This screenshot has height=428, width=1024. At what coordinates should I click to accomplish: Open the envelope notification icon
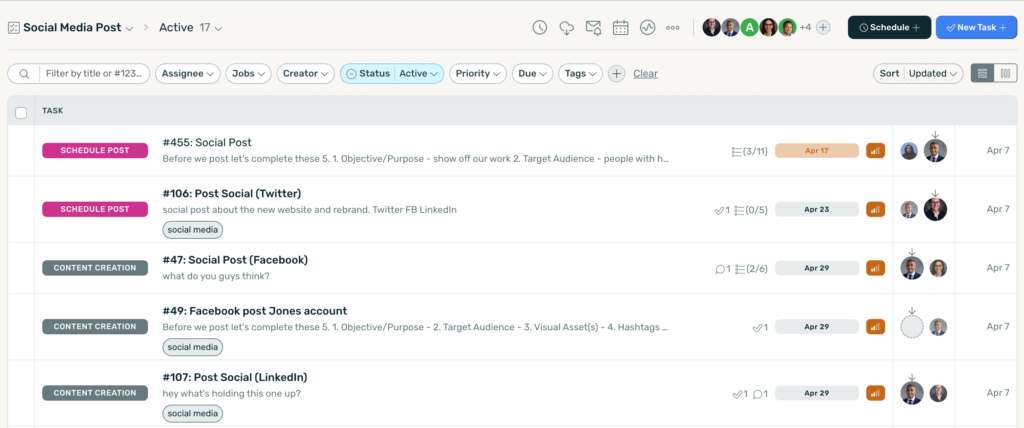click(x=593, y=28)
